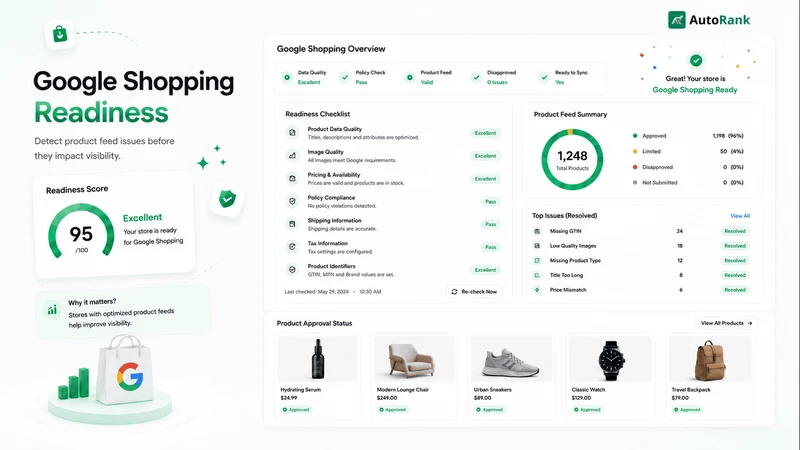Image resolution: width=800 pixels, height=450 pixels.
Task: Click Approved status under Classic Watch
Action: pyautogui.click(x=587, y=410)
